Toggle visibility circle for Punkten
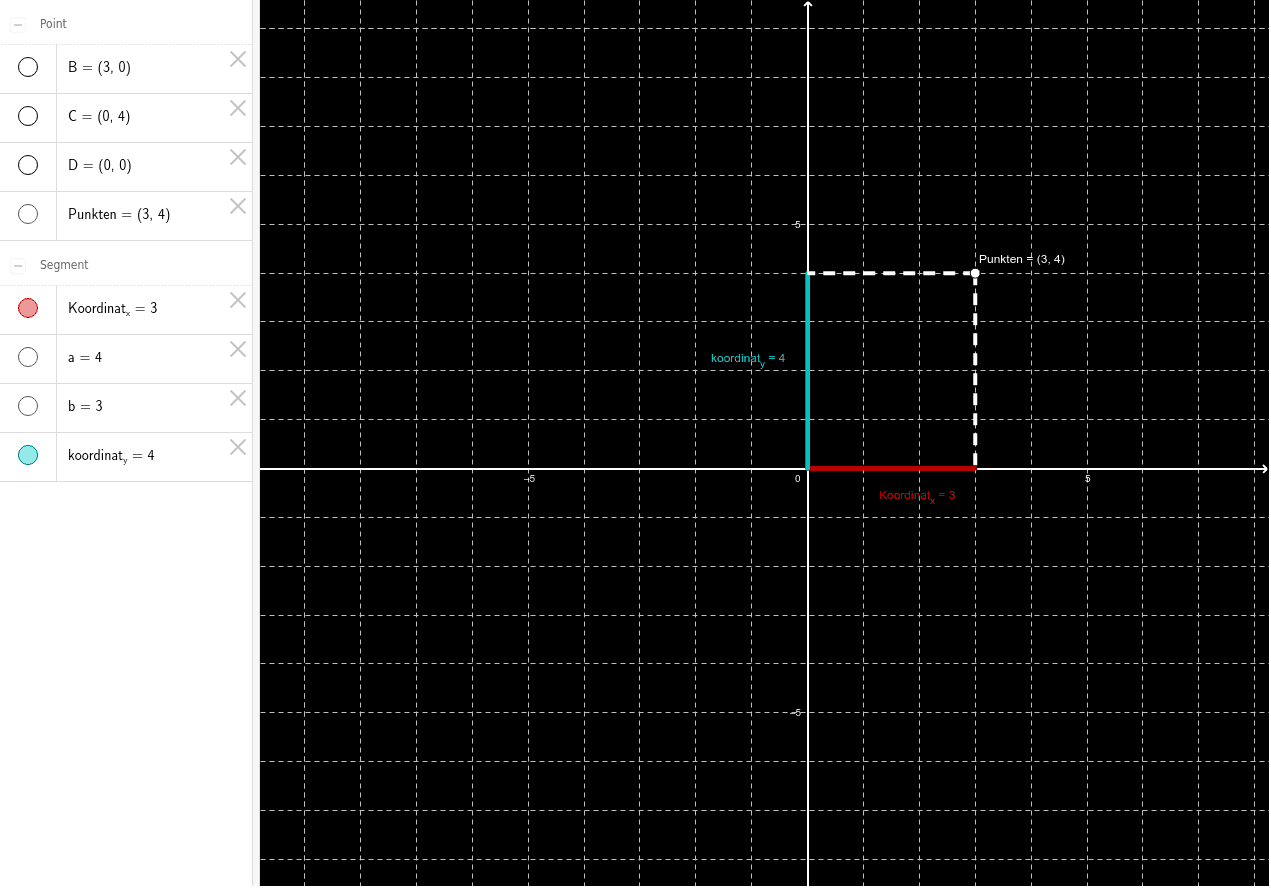 click(x=28, y=214)
